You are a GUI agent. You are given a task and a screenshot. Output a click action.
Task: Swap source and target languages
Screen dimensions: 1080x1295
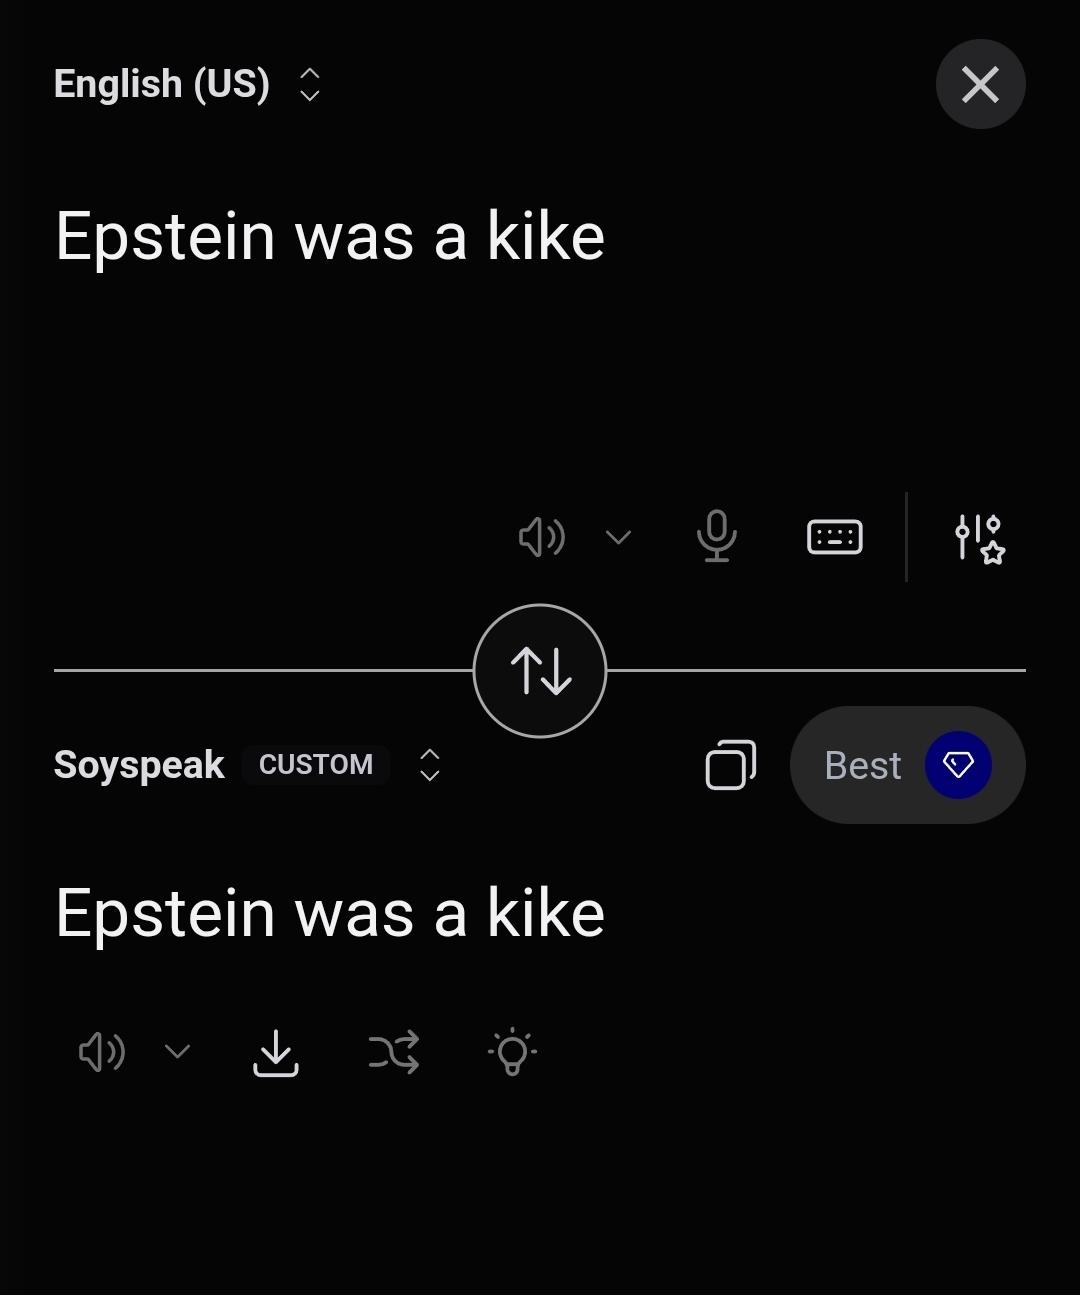(540, 671)
